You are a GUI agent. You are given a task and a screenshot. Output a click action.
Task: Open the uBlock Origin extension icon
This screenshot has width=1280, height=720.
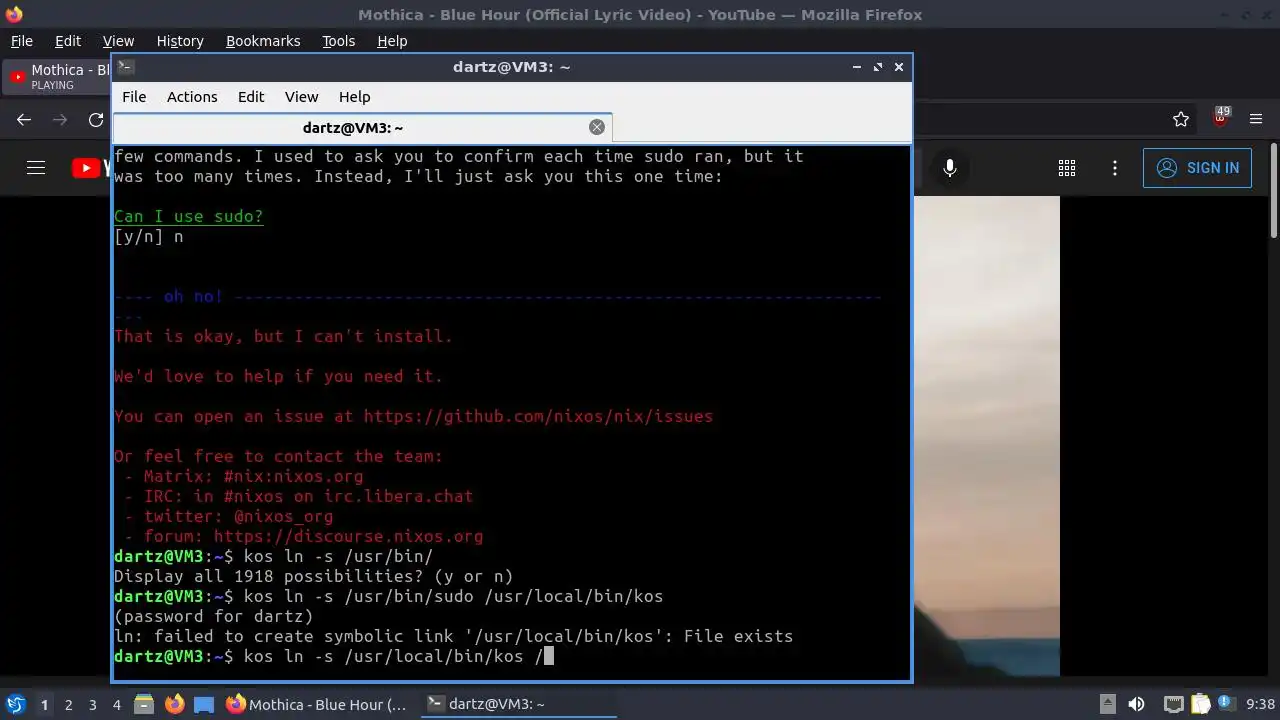click(1220, 118)
